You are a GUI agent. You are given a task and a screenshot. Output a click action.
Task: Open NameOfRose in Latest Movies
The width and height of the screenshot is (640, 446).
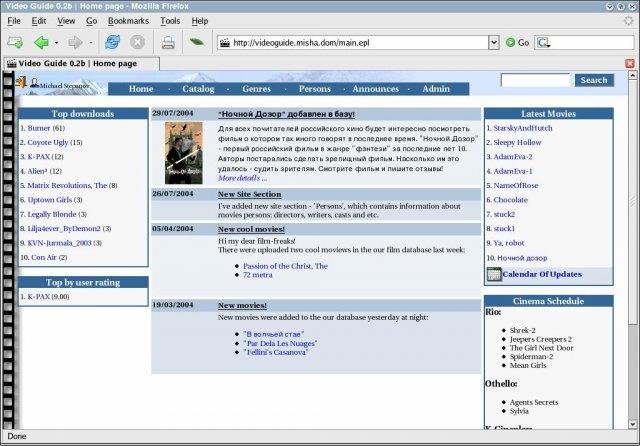point(516,186)
